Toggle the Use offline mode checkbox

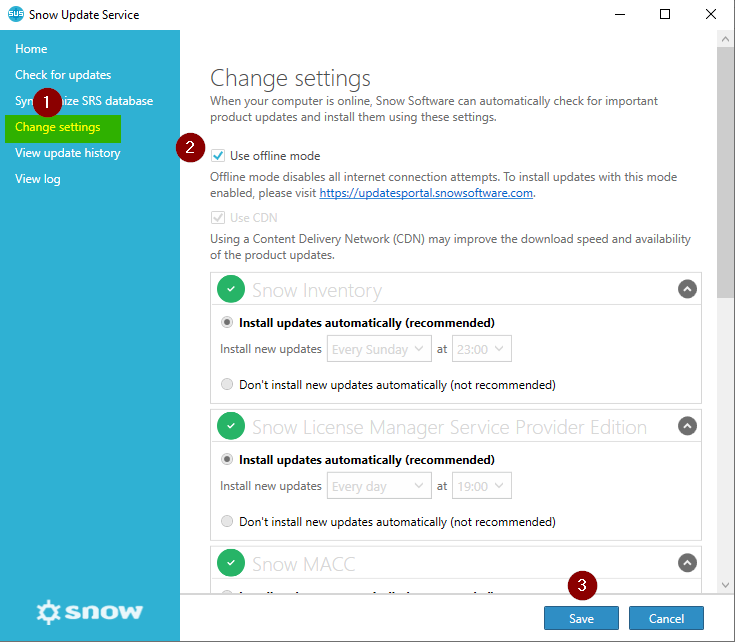218,156
